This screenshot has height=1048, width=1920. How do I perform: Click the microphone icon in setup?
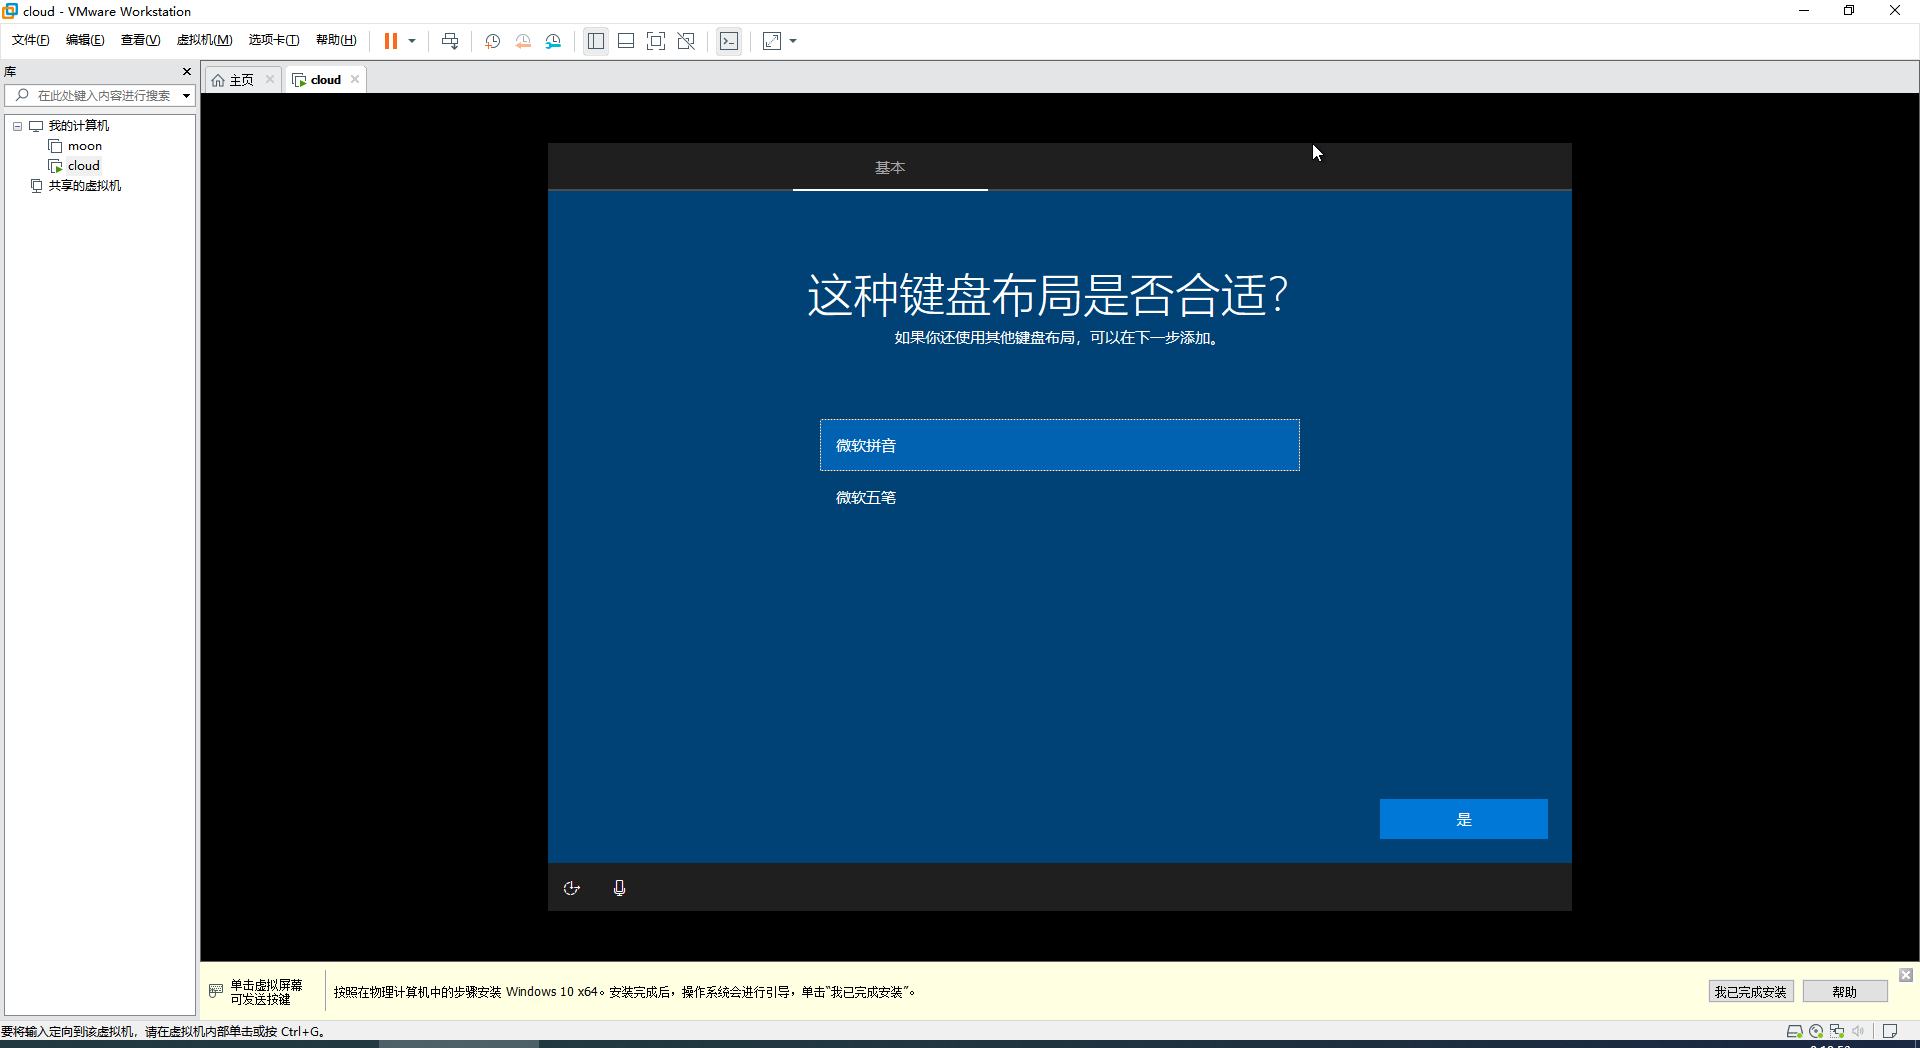click(620, 888)
